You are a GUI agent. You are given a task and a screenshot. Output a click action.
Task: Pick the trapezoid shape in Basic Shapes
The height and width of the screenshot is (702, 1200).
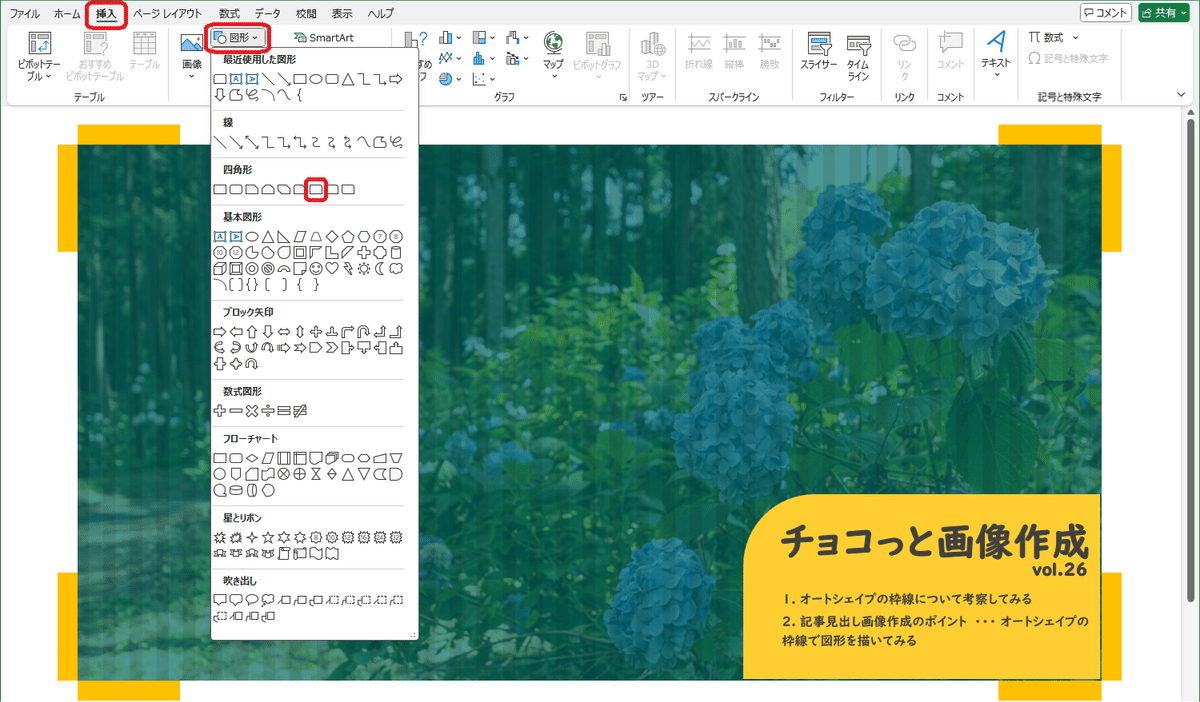click(316, 237)
